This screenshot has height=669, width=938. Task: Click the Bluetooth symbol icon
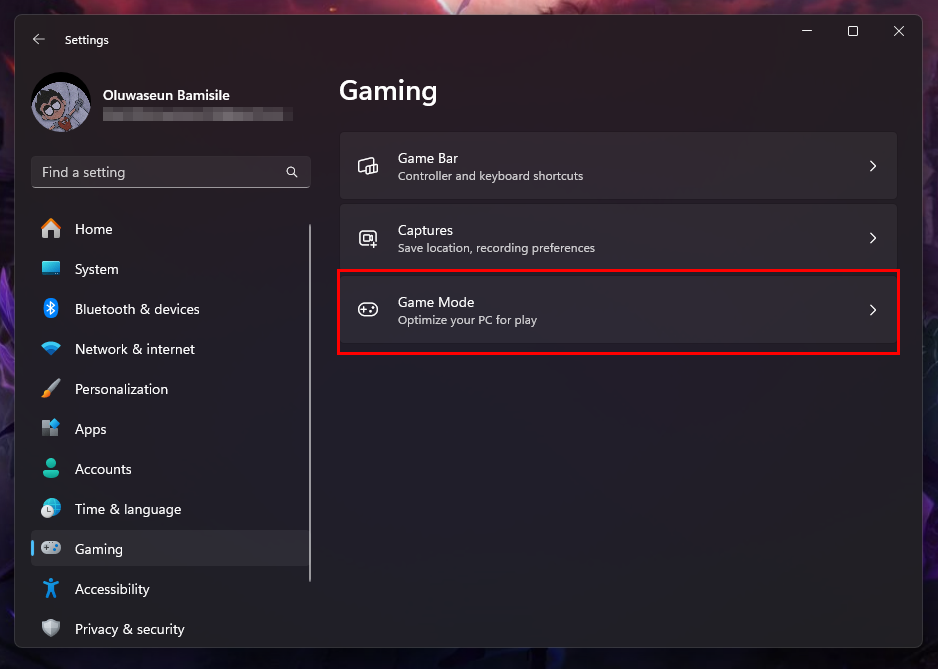(x=51, y=309)
